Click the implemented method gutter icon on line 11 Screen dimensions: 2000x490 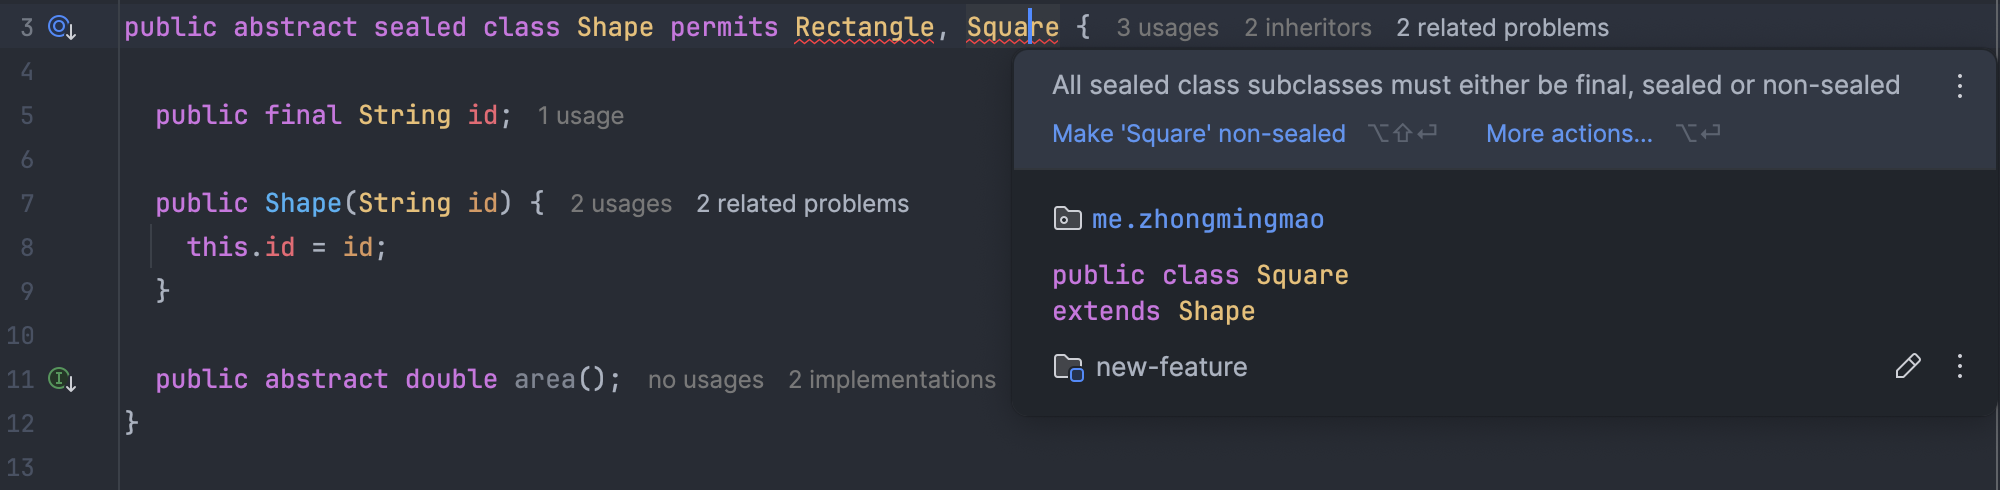62,380
